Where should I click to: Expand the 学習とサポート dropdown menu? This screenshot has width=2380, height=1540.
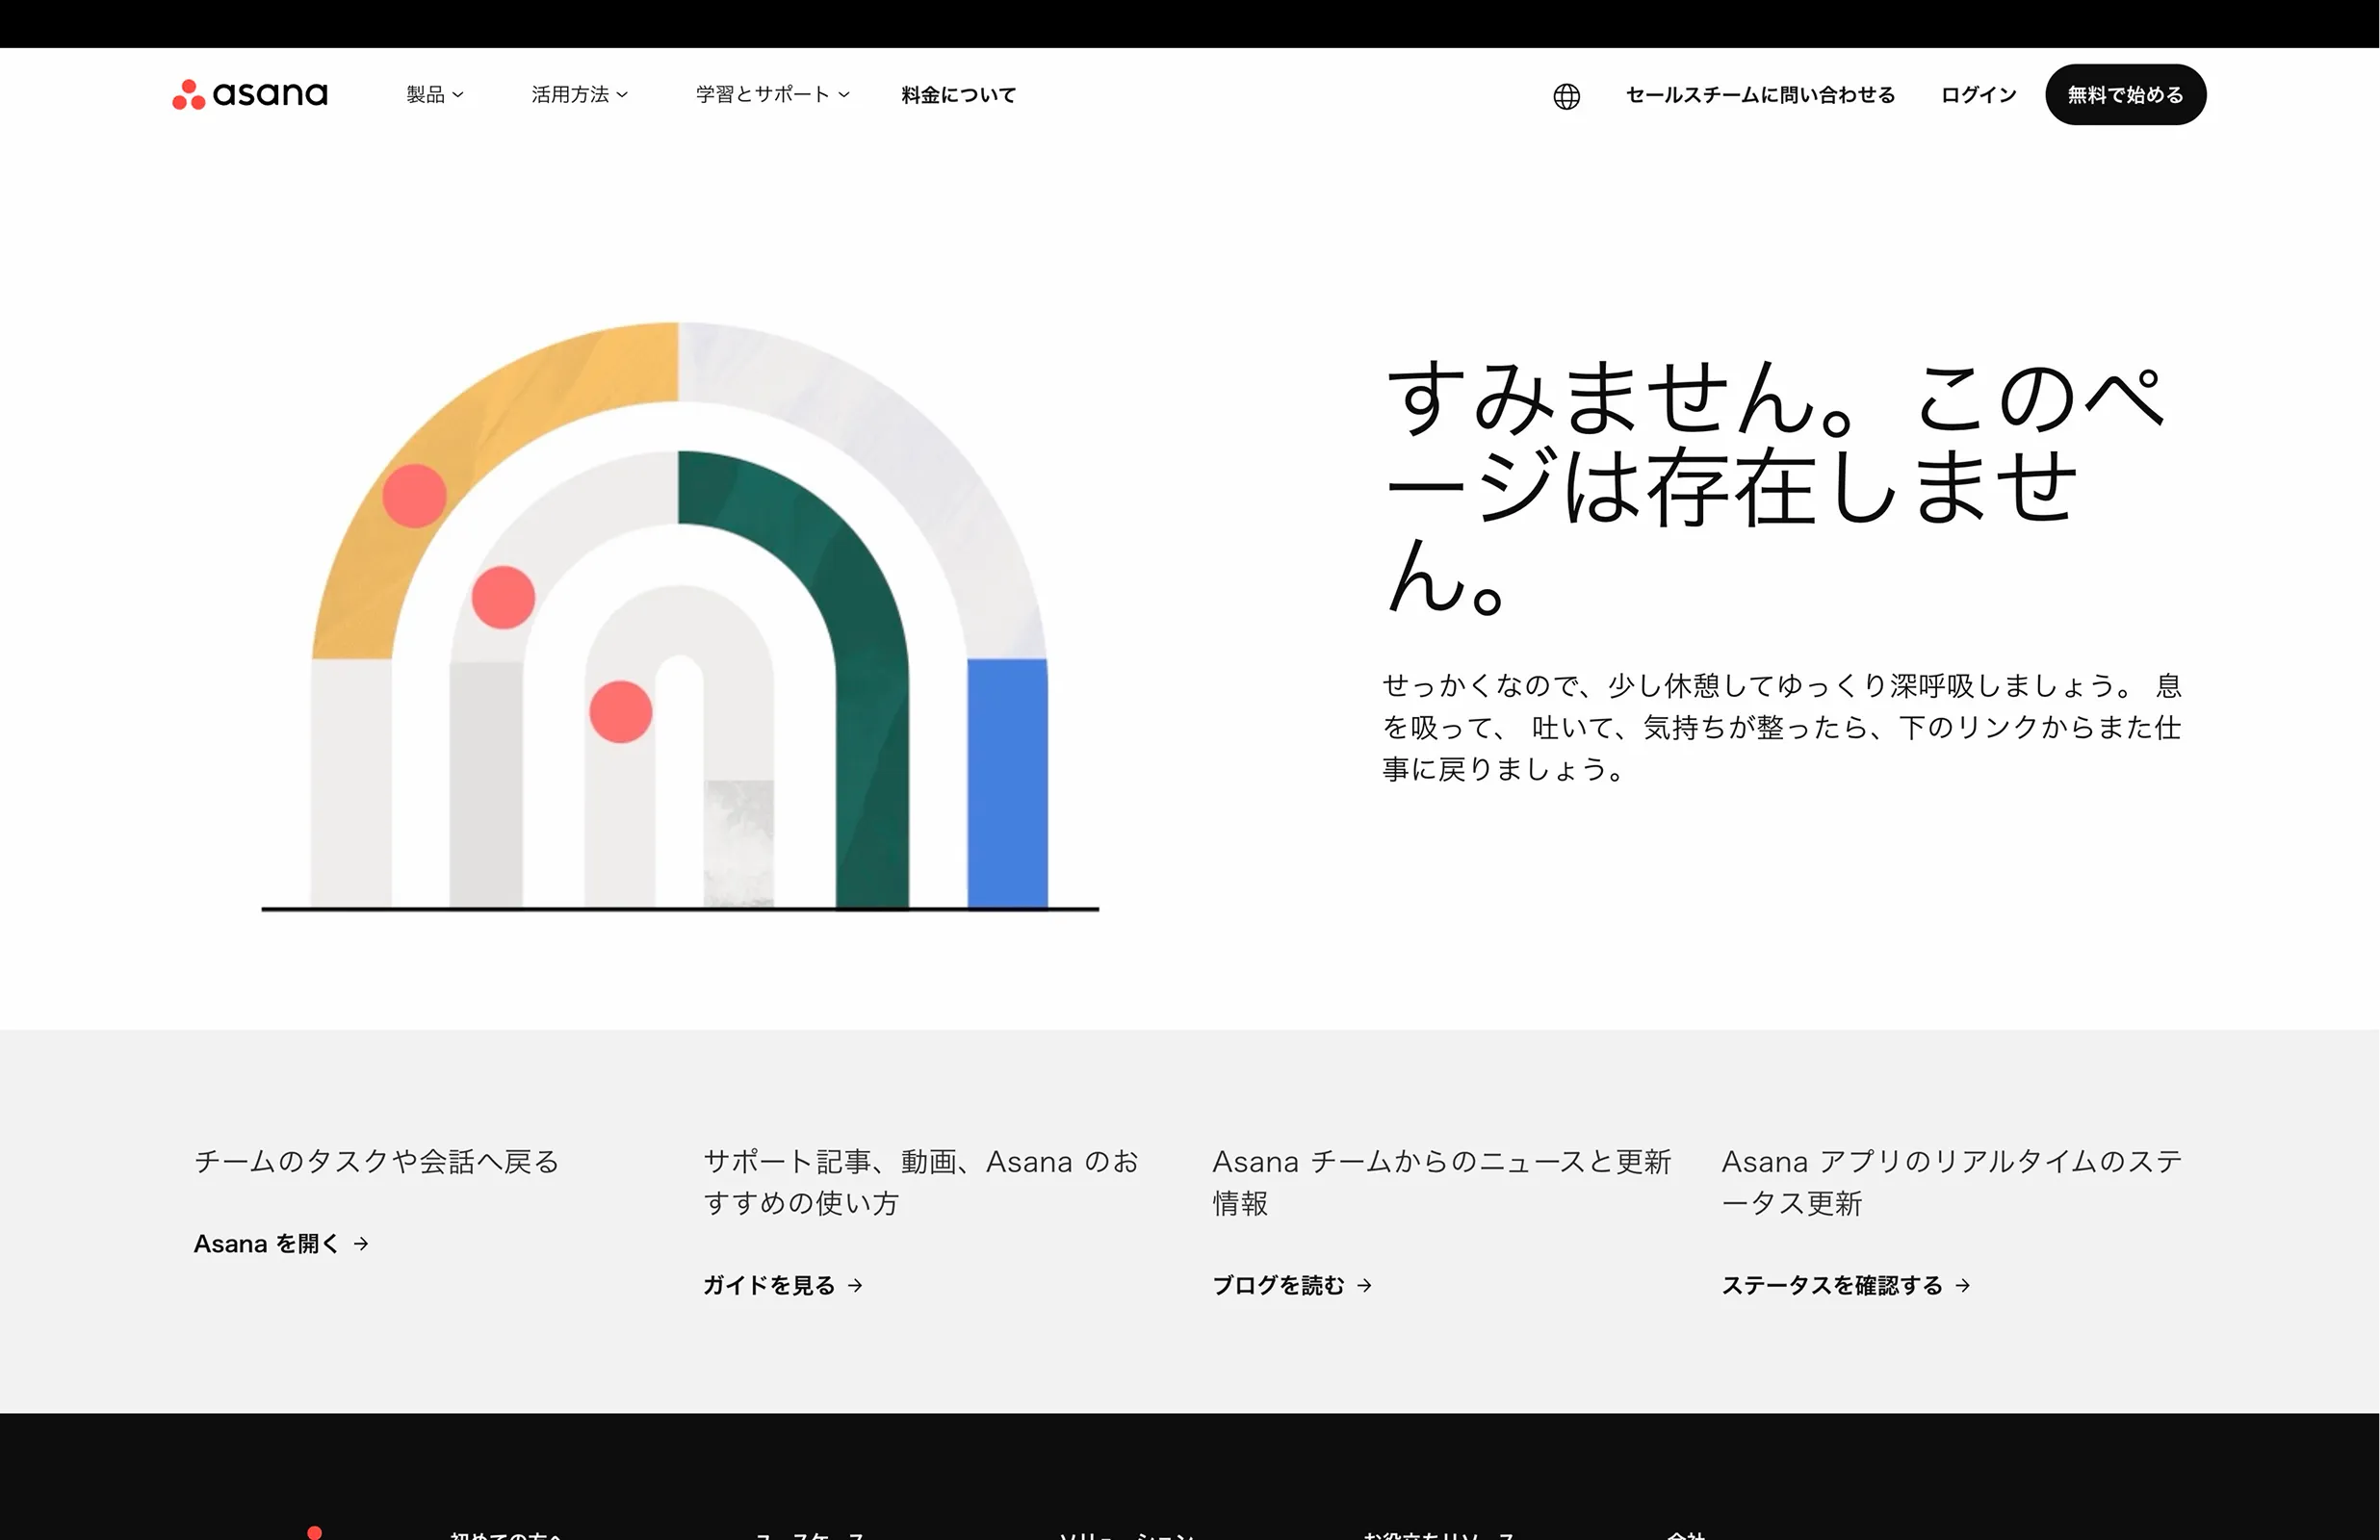click(773, 94)
